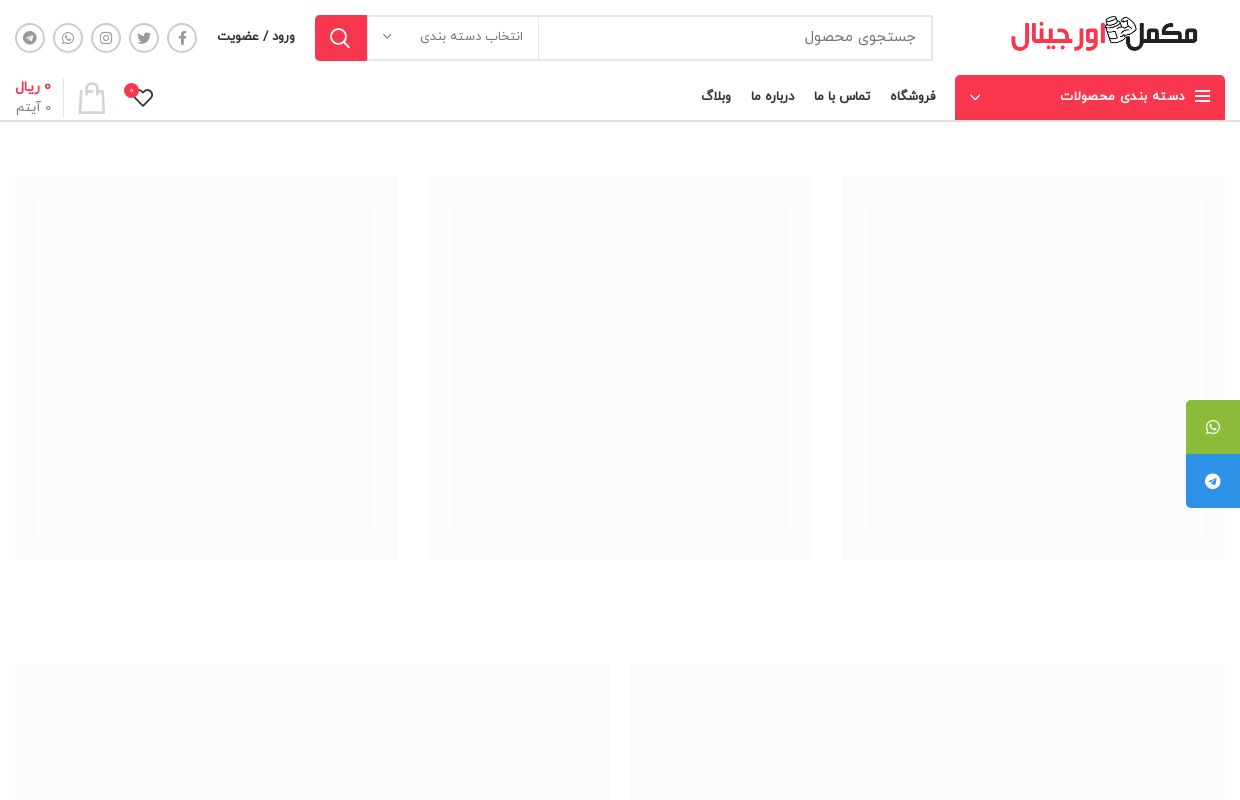
Task: Open the وبلاگ menu link
Action: click(716, 97)
